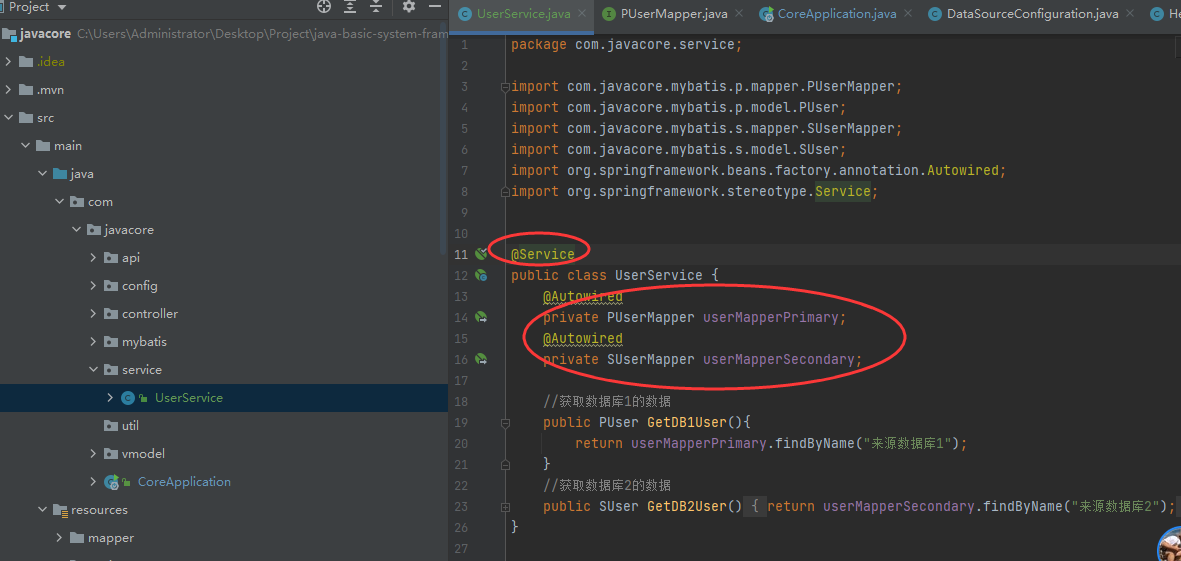Collapse the src folder arrow

(x=8, y=118)
